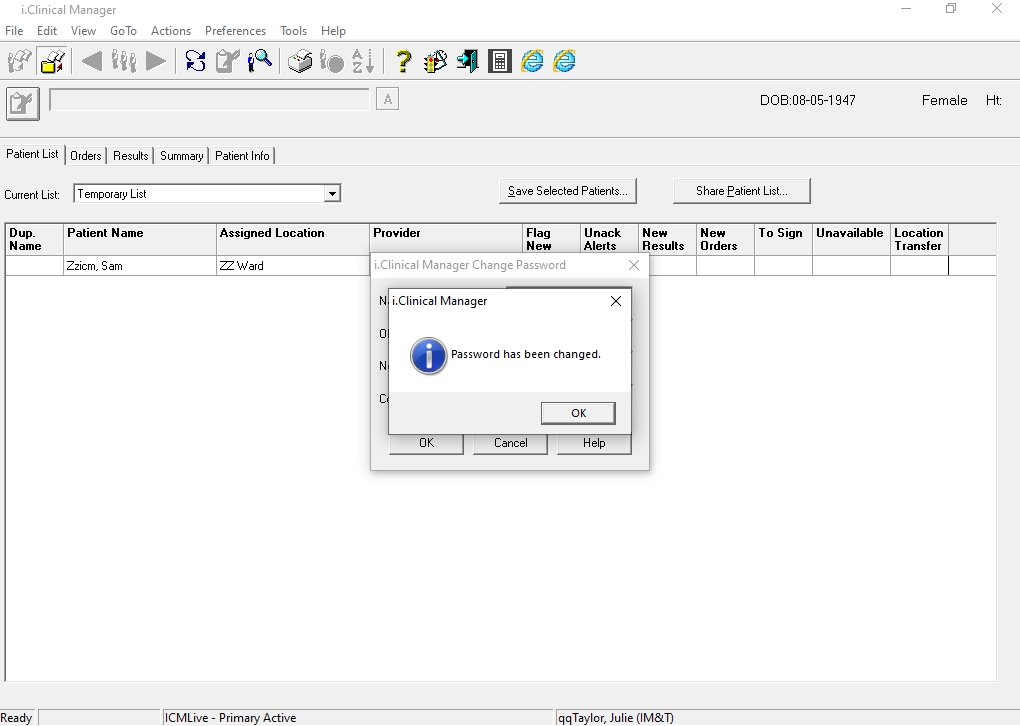This screenshot has width=1020, height=726.
Task: Click the printer toolbar icon
Action: pyautogui.click(x=300, y=61)
